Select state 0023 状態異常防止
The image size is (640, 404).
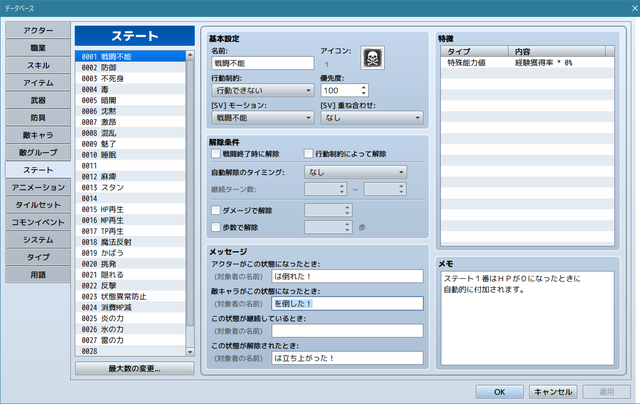[x=130, y=297]
